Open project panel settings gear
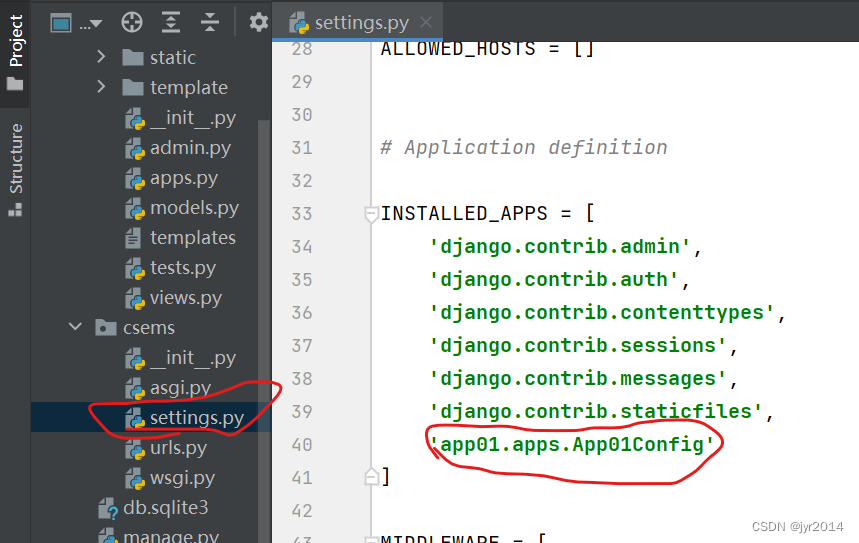This screenshot has height=543, width=859. 259,22
